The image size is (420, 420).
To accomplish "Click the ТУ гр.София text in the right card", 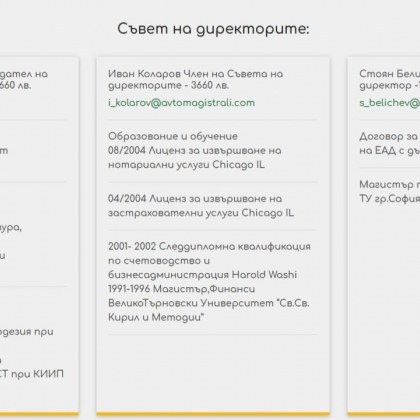I will click(389, 199).
